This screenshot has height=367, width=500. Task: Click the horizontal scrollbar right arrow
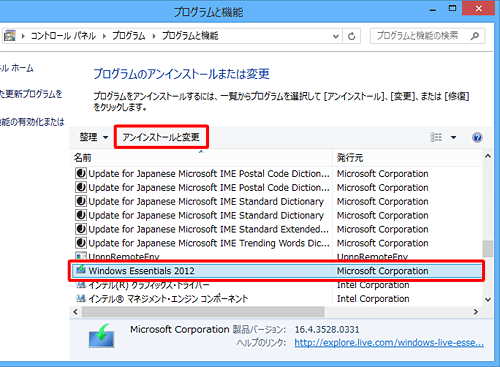click(476, 312)
